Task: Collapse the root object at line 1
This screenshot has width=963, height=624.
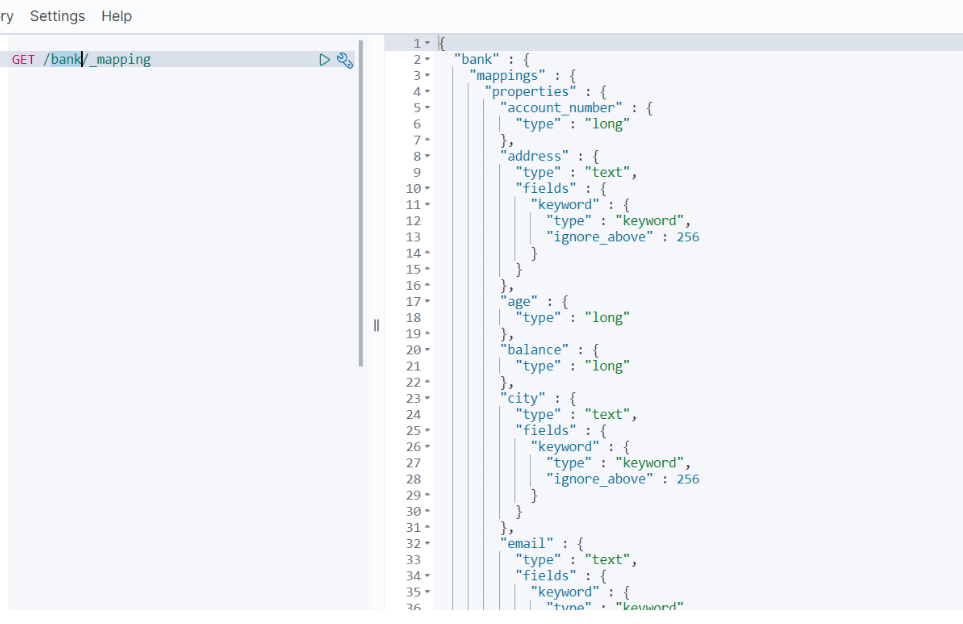Action: tap(428, 43)
